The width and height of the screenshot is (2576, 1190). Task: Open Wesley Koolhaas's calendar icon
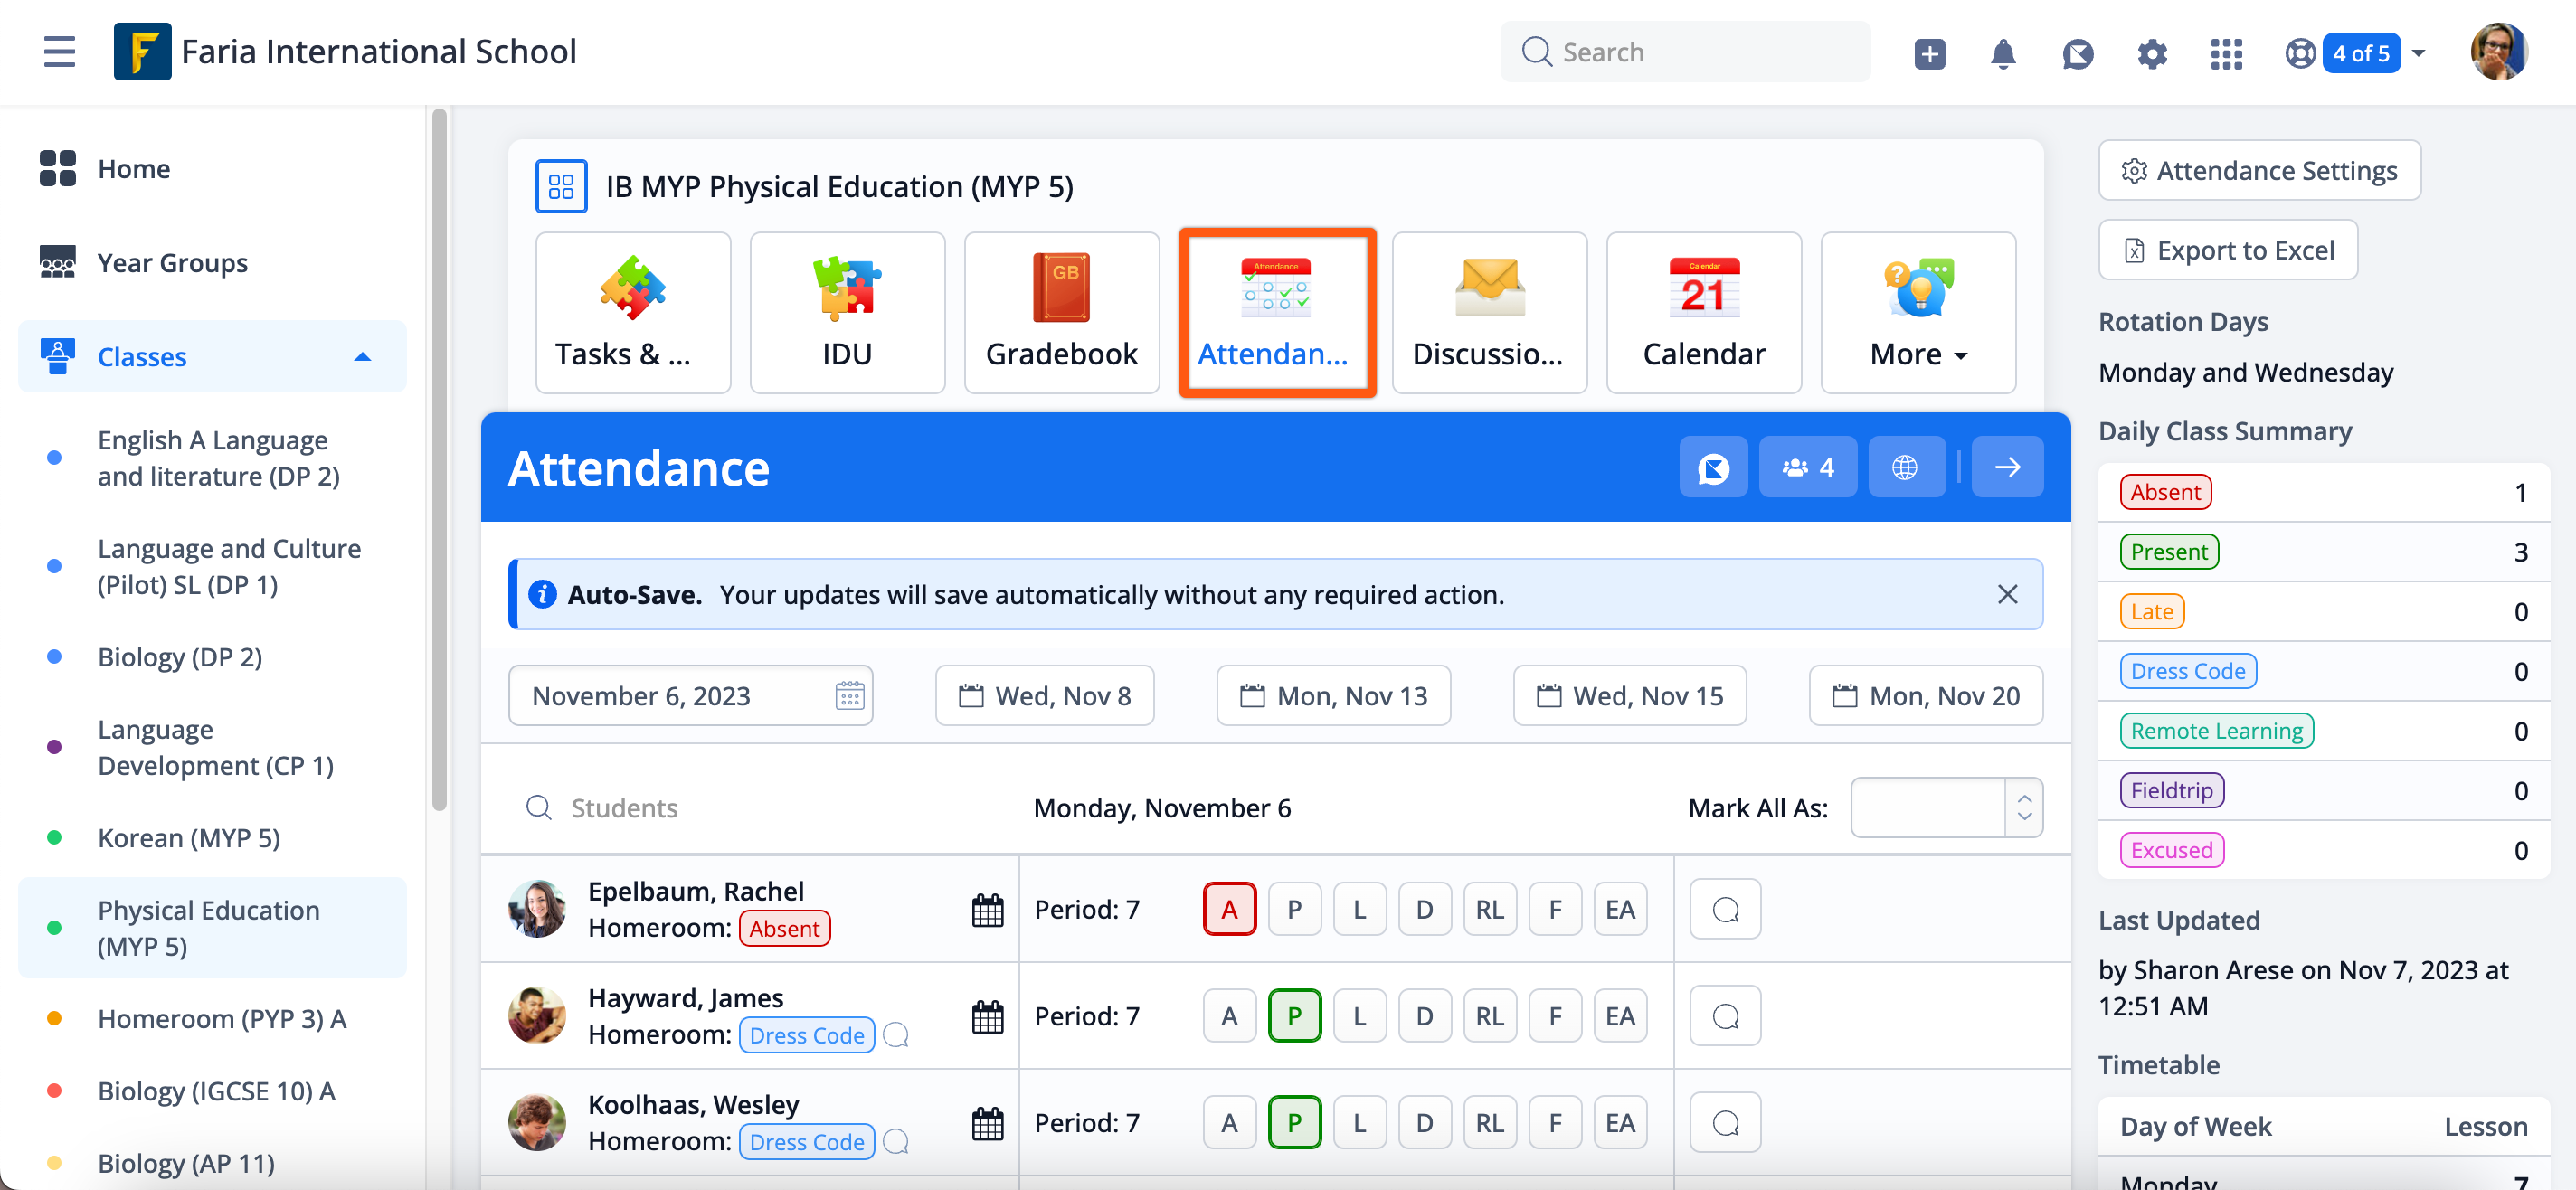click(987, 1123)
